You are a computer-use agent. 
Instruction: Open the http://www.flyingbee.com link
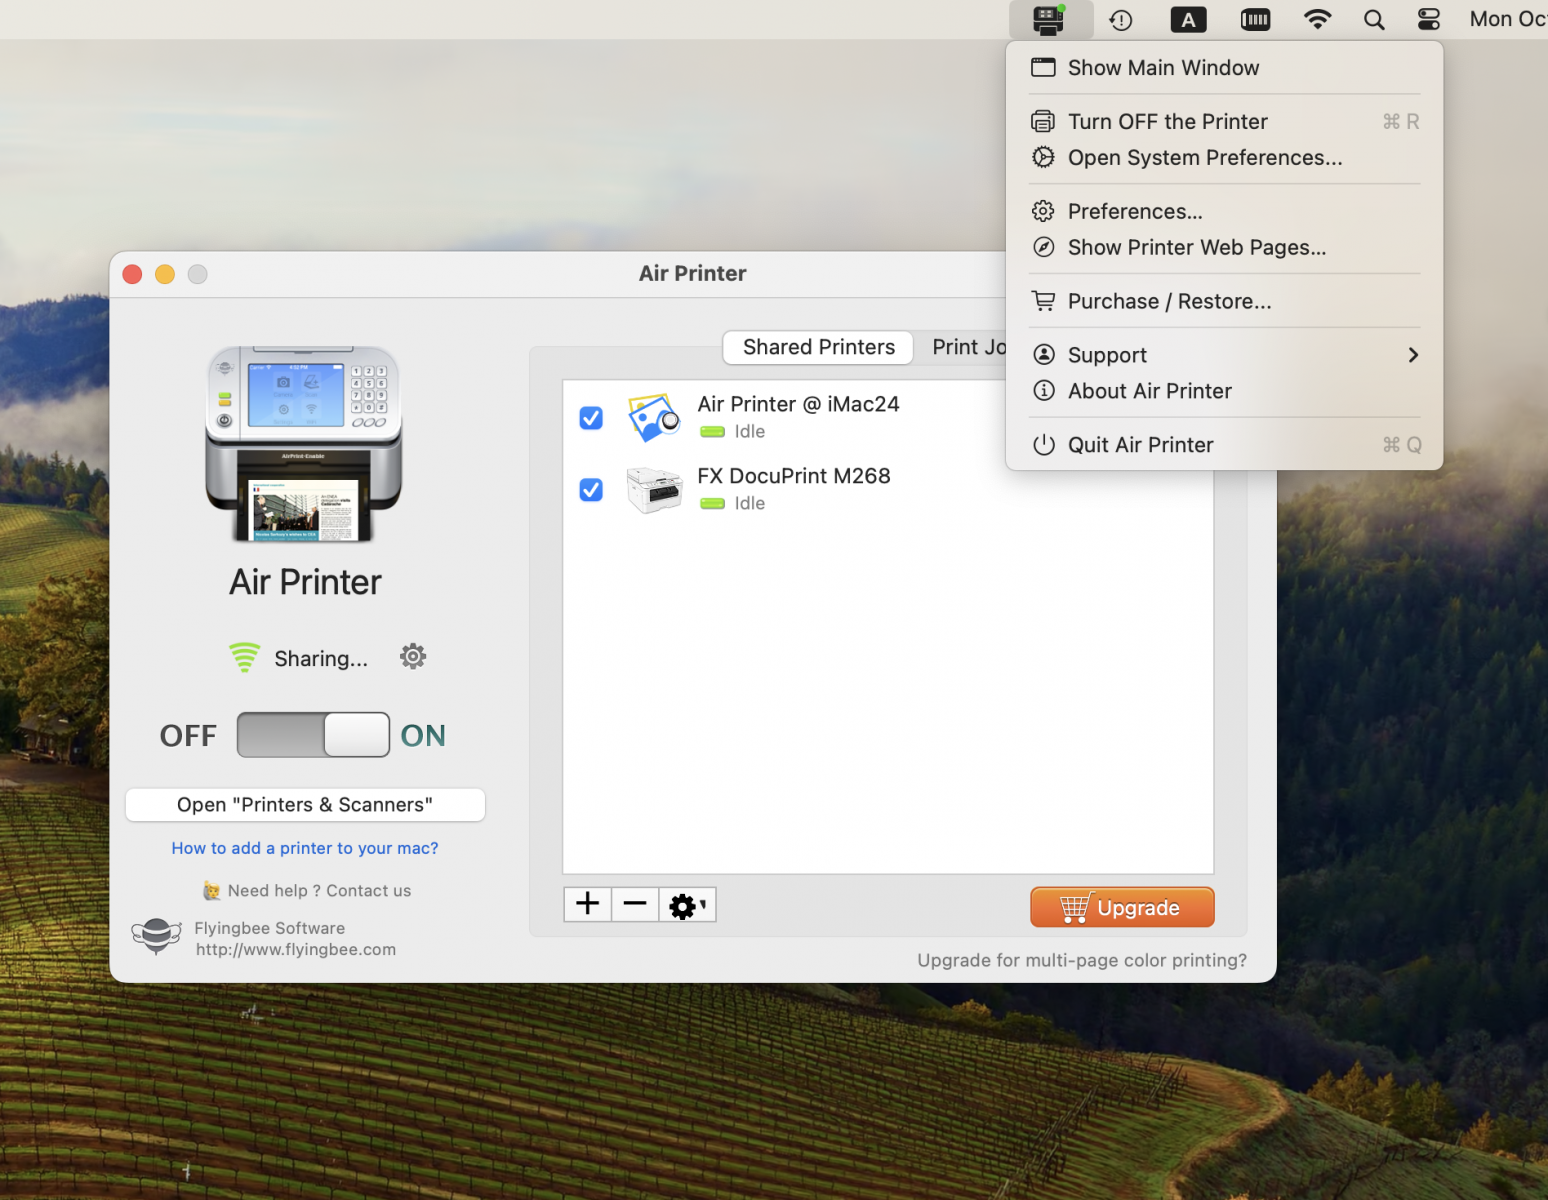coord(296,949)
